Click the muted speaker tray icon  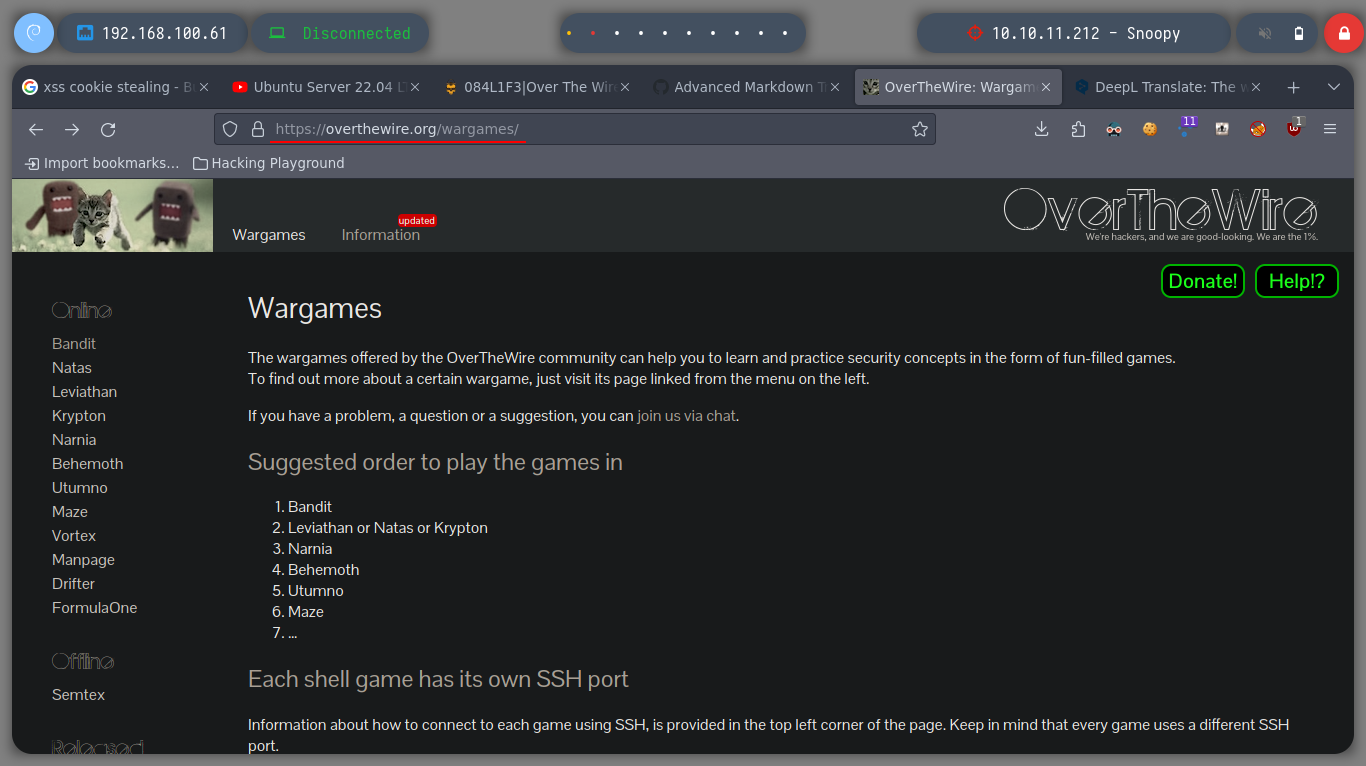pos(1265,33)
